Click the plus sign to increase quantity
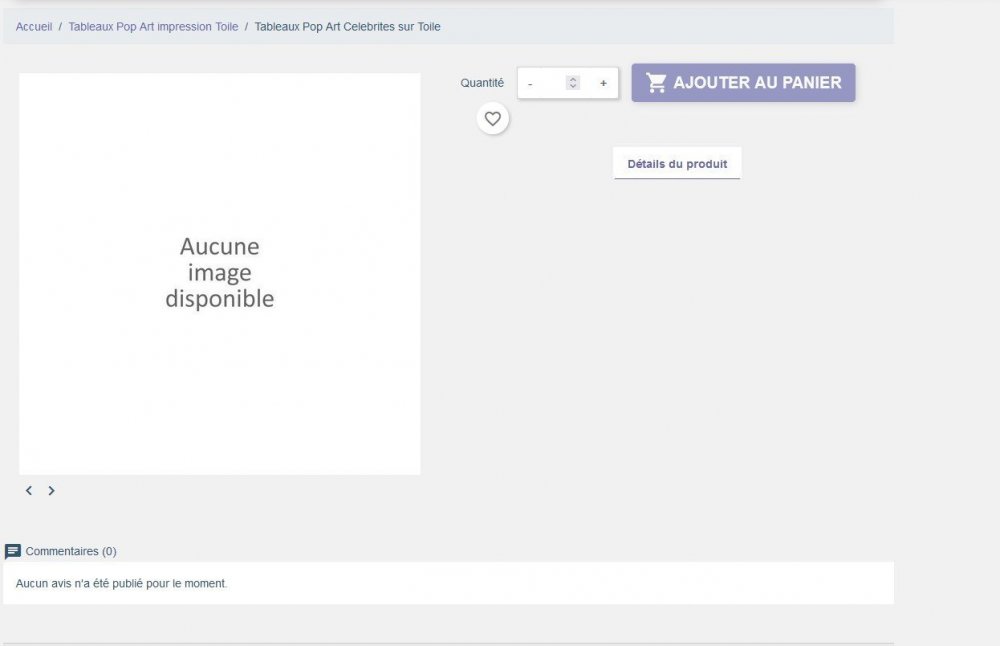 click(603, 83)
